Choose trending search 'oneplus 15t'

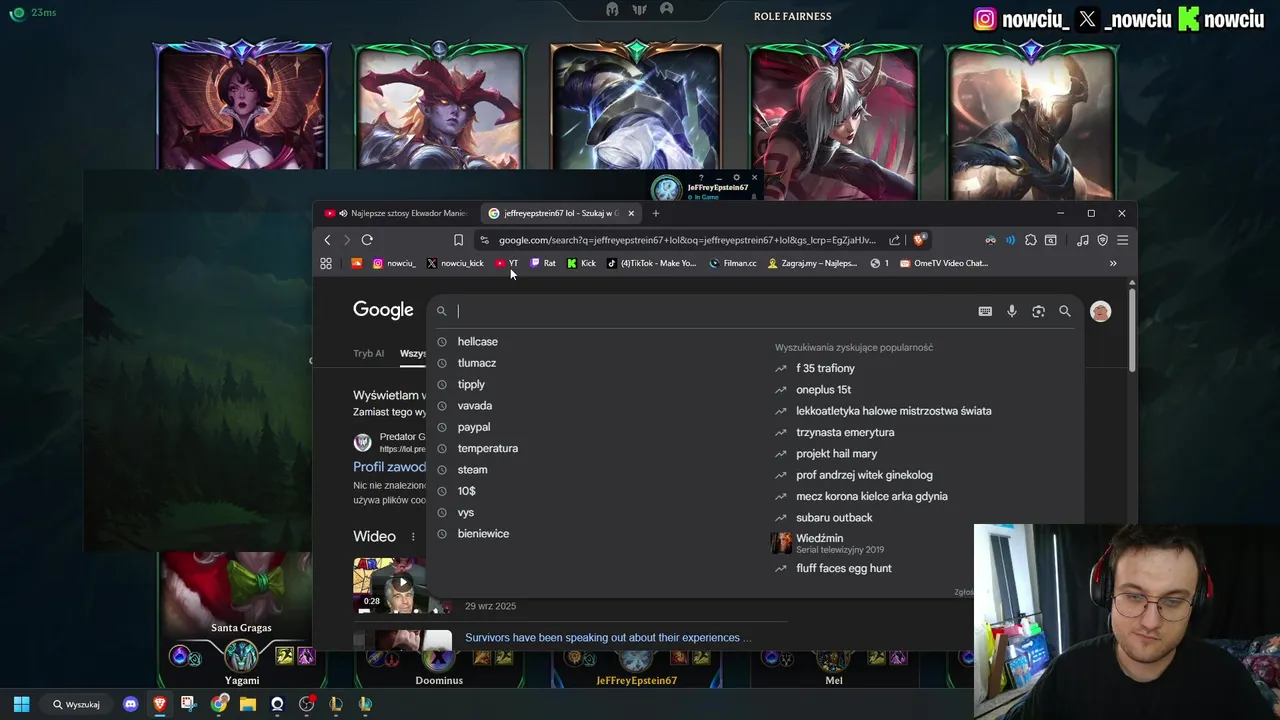pyautogui.click(x=823, y=390)
